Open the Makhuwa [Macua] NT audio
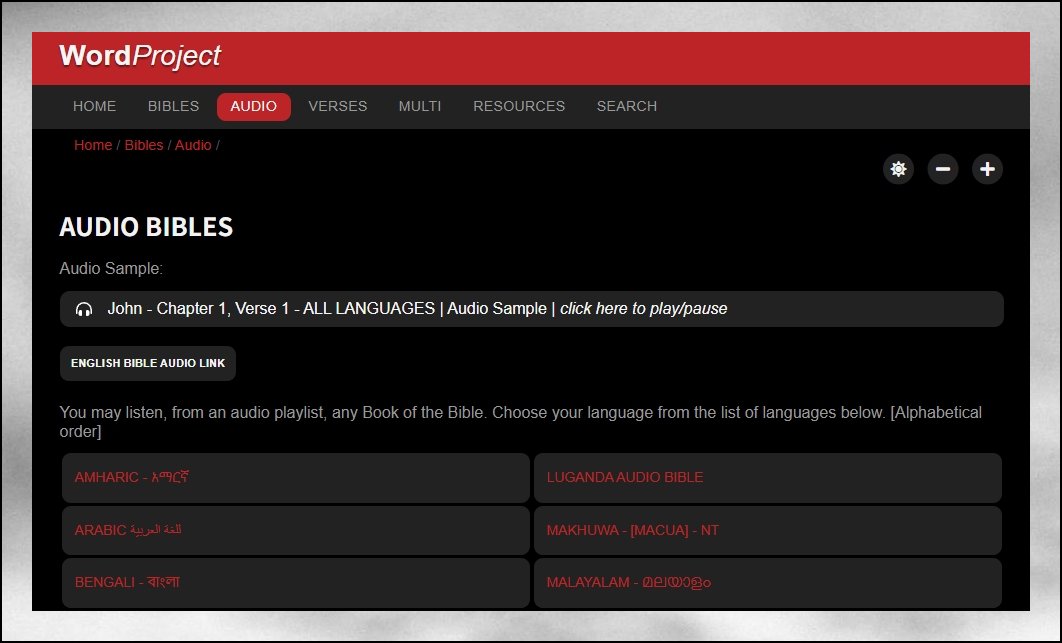 pyautogui.click(x=767, y=530)
